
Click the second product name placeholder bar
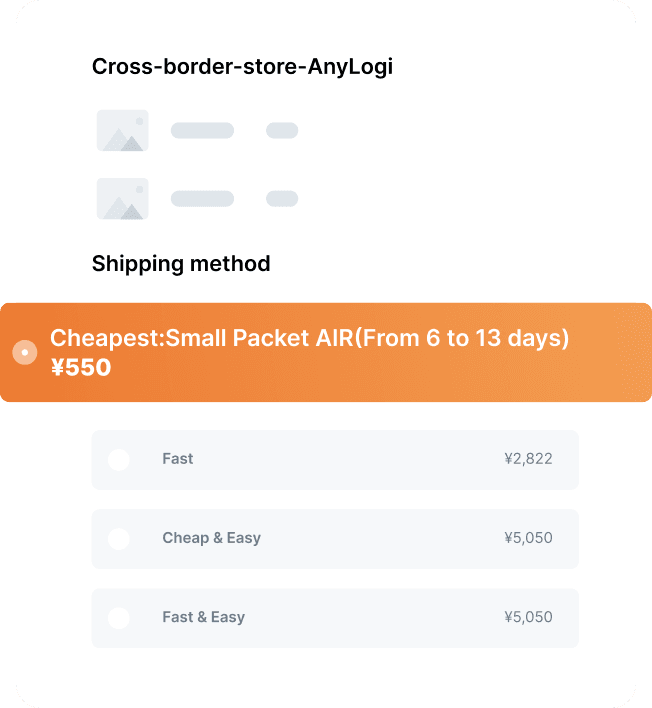[x=202, y=199]
